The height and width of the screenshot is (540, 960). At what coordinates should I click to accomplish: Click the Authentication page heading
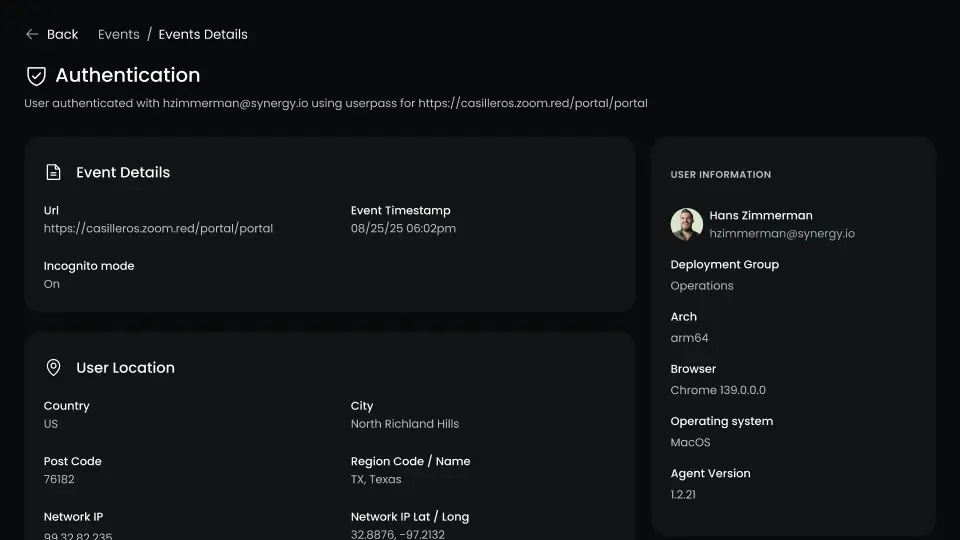coord(127,75)
